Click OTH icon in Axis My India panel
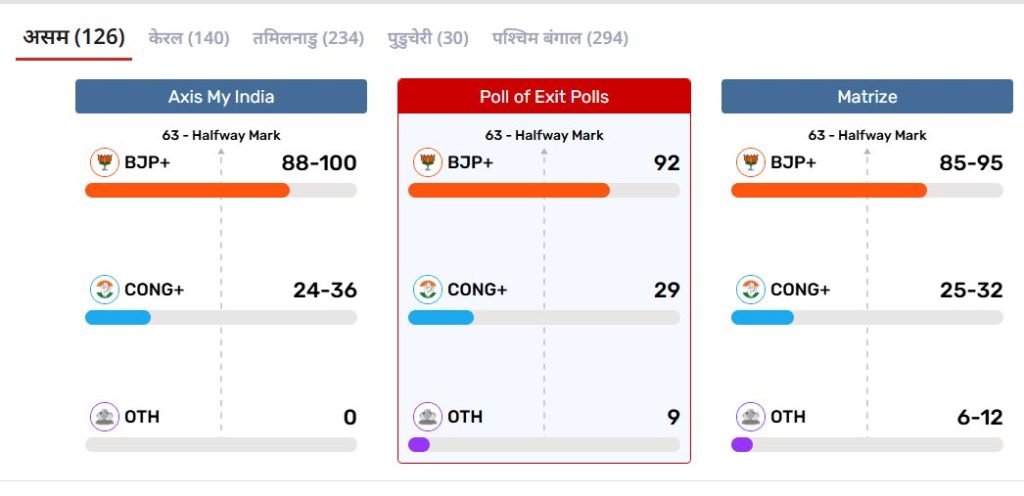The image size is (1024, 496). 104,417
